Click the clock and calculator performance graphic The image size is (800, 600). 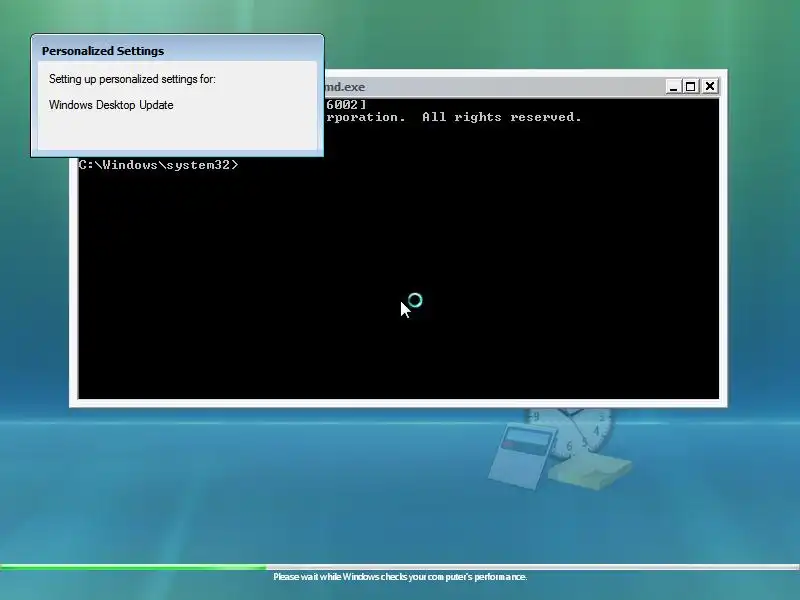(x=560, y=449)
